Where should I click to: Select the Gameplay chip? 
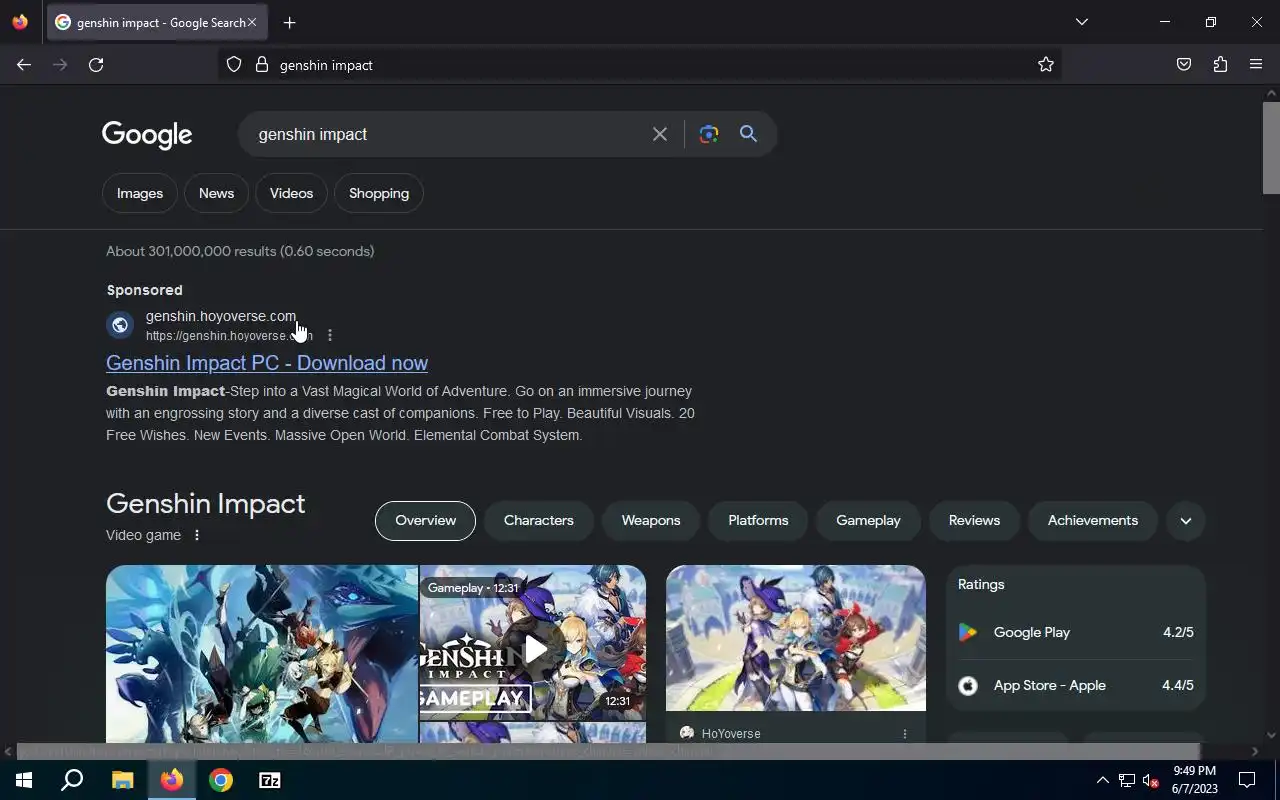pos(868,520)
